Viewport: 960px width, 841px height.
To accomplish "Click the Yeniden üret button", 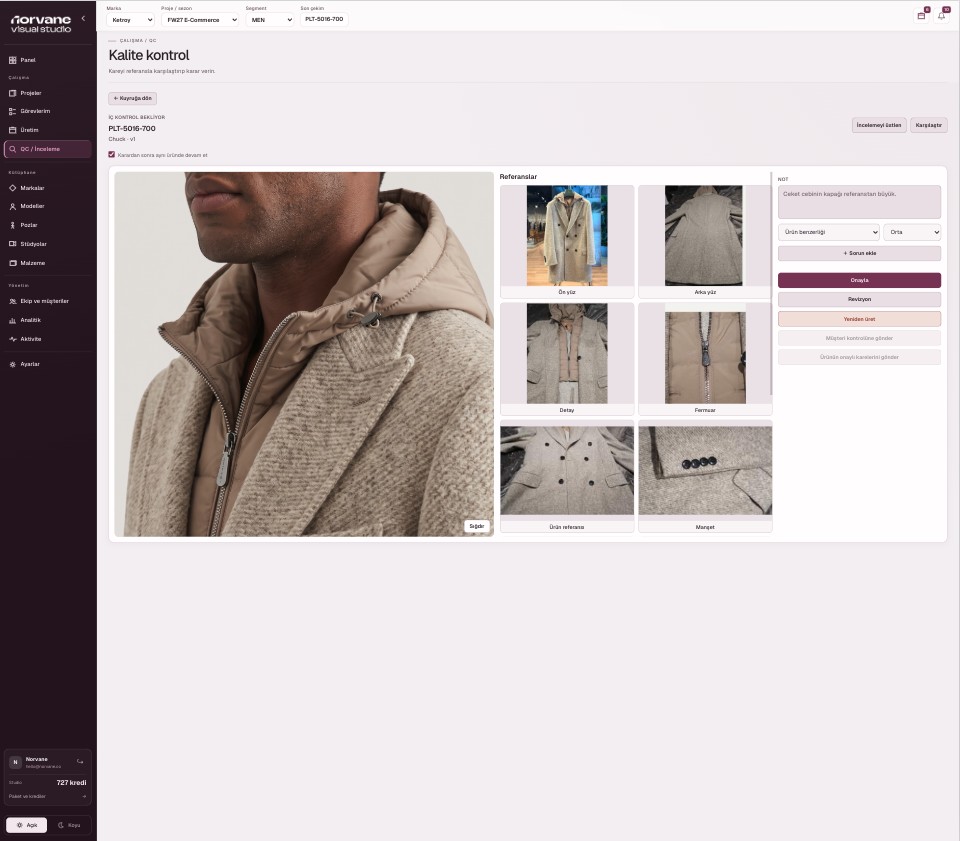I will click(x=859, y=319).
